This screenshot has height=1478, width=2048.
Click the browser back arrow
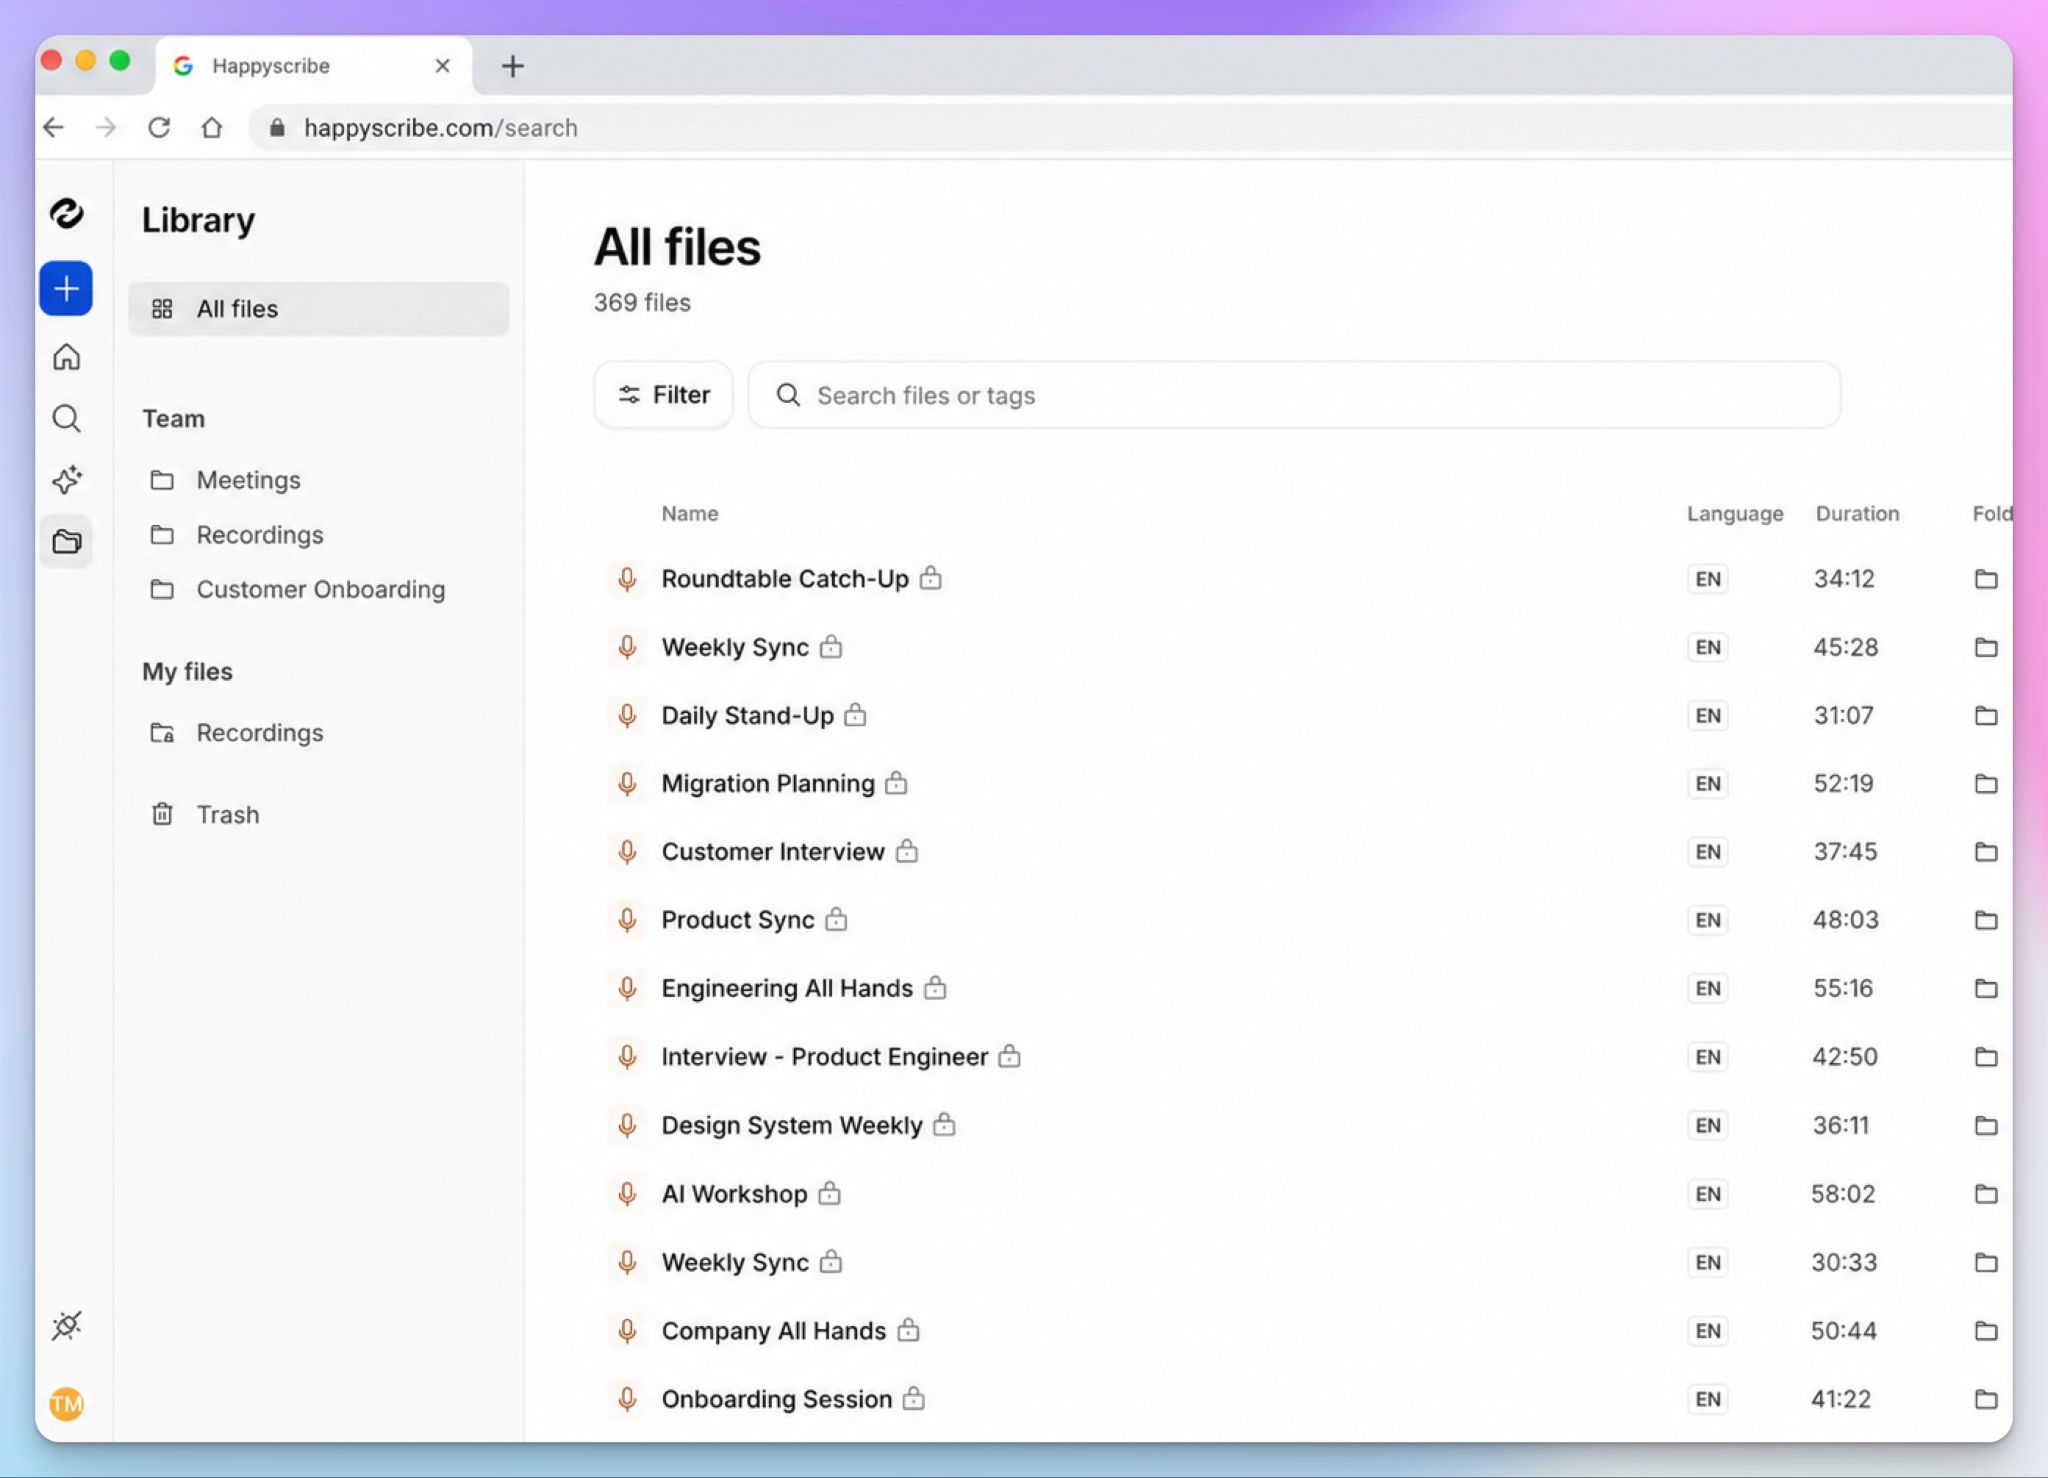(54, 127)
